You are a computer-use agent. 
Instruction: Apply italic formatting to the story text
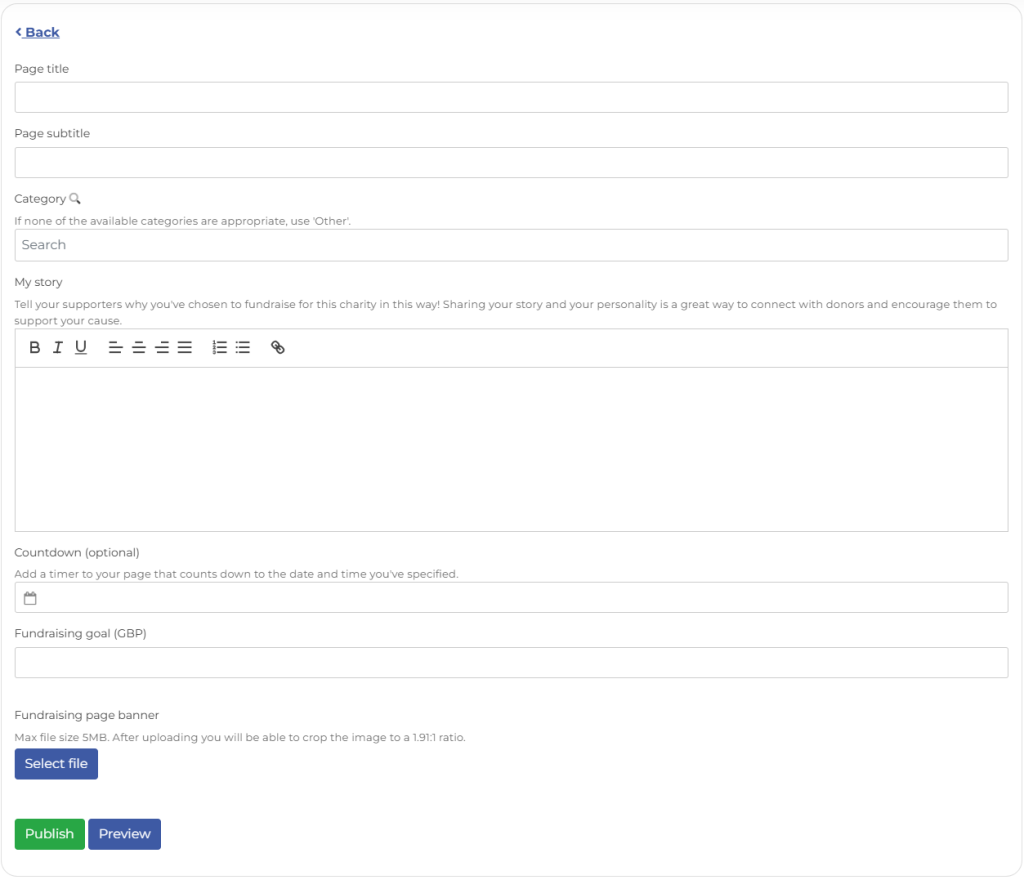click(x=57, y=347)
